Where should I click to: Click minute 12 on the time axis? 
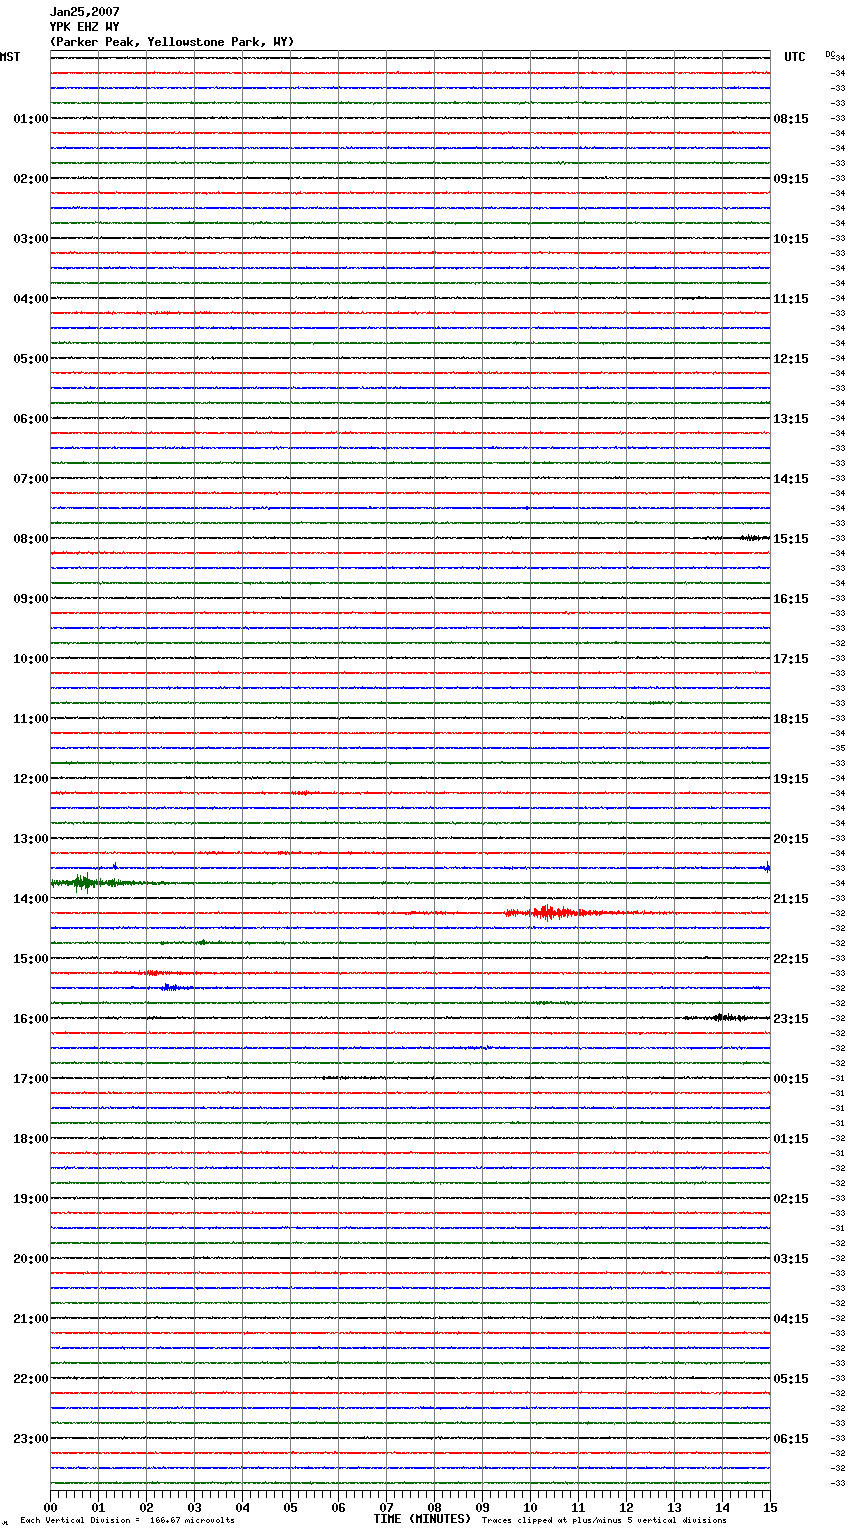point(626,1507)
